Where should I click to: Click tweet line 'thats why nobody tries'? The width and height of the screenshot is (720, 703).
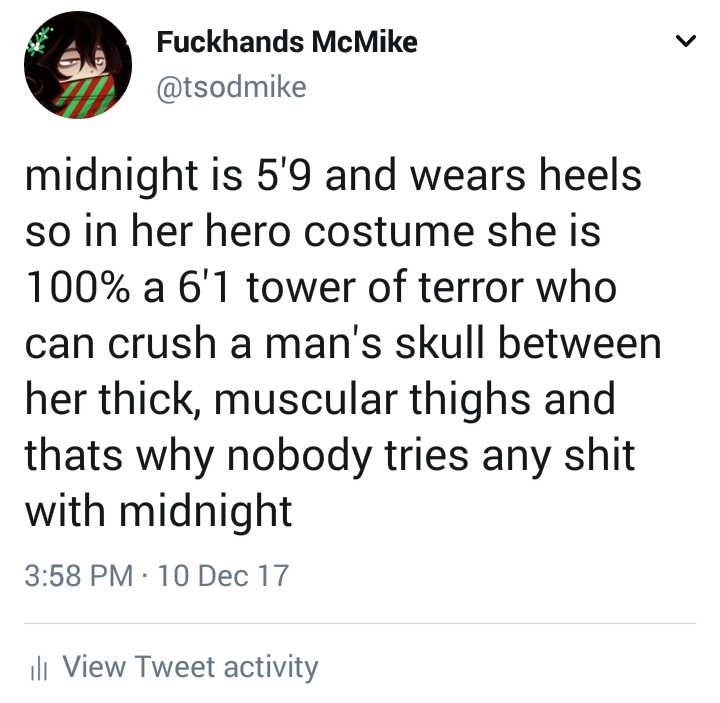coord(330,456)
